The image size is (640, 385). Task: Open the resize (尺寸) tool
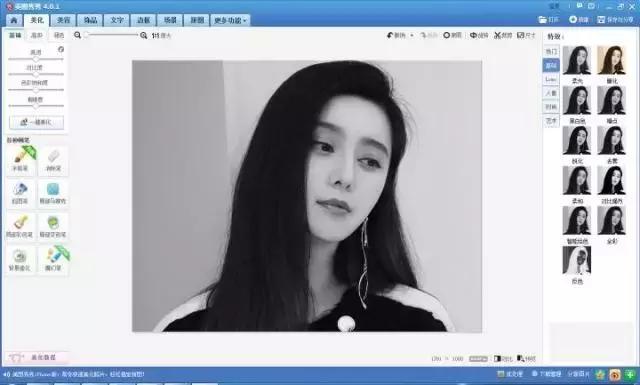[x=526, y=36]
